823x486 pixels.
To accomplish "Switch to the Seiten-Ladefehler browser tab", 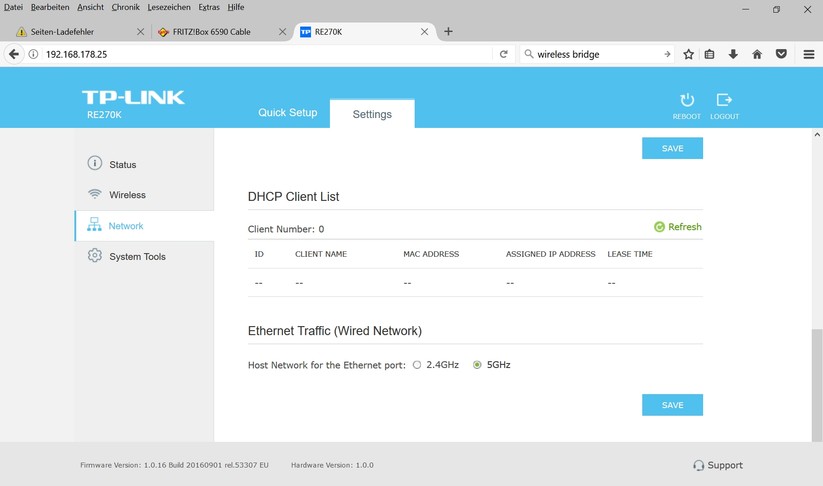I will (62, 31).
